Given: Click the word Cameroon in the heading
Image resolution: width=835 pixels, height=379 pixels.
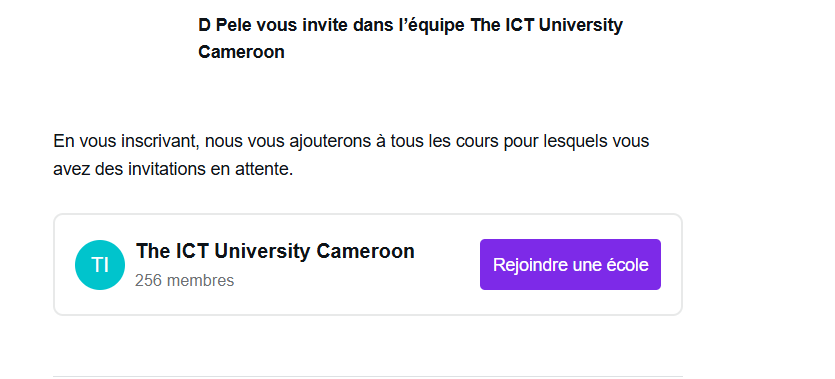Looking at the screenshot, I should click(241, 52).
